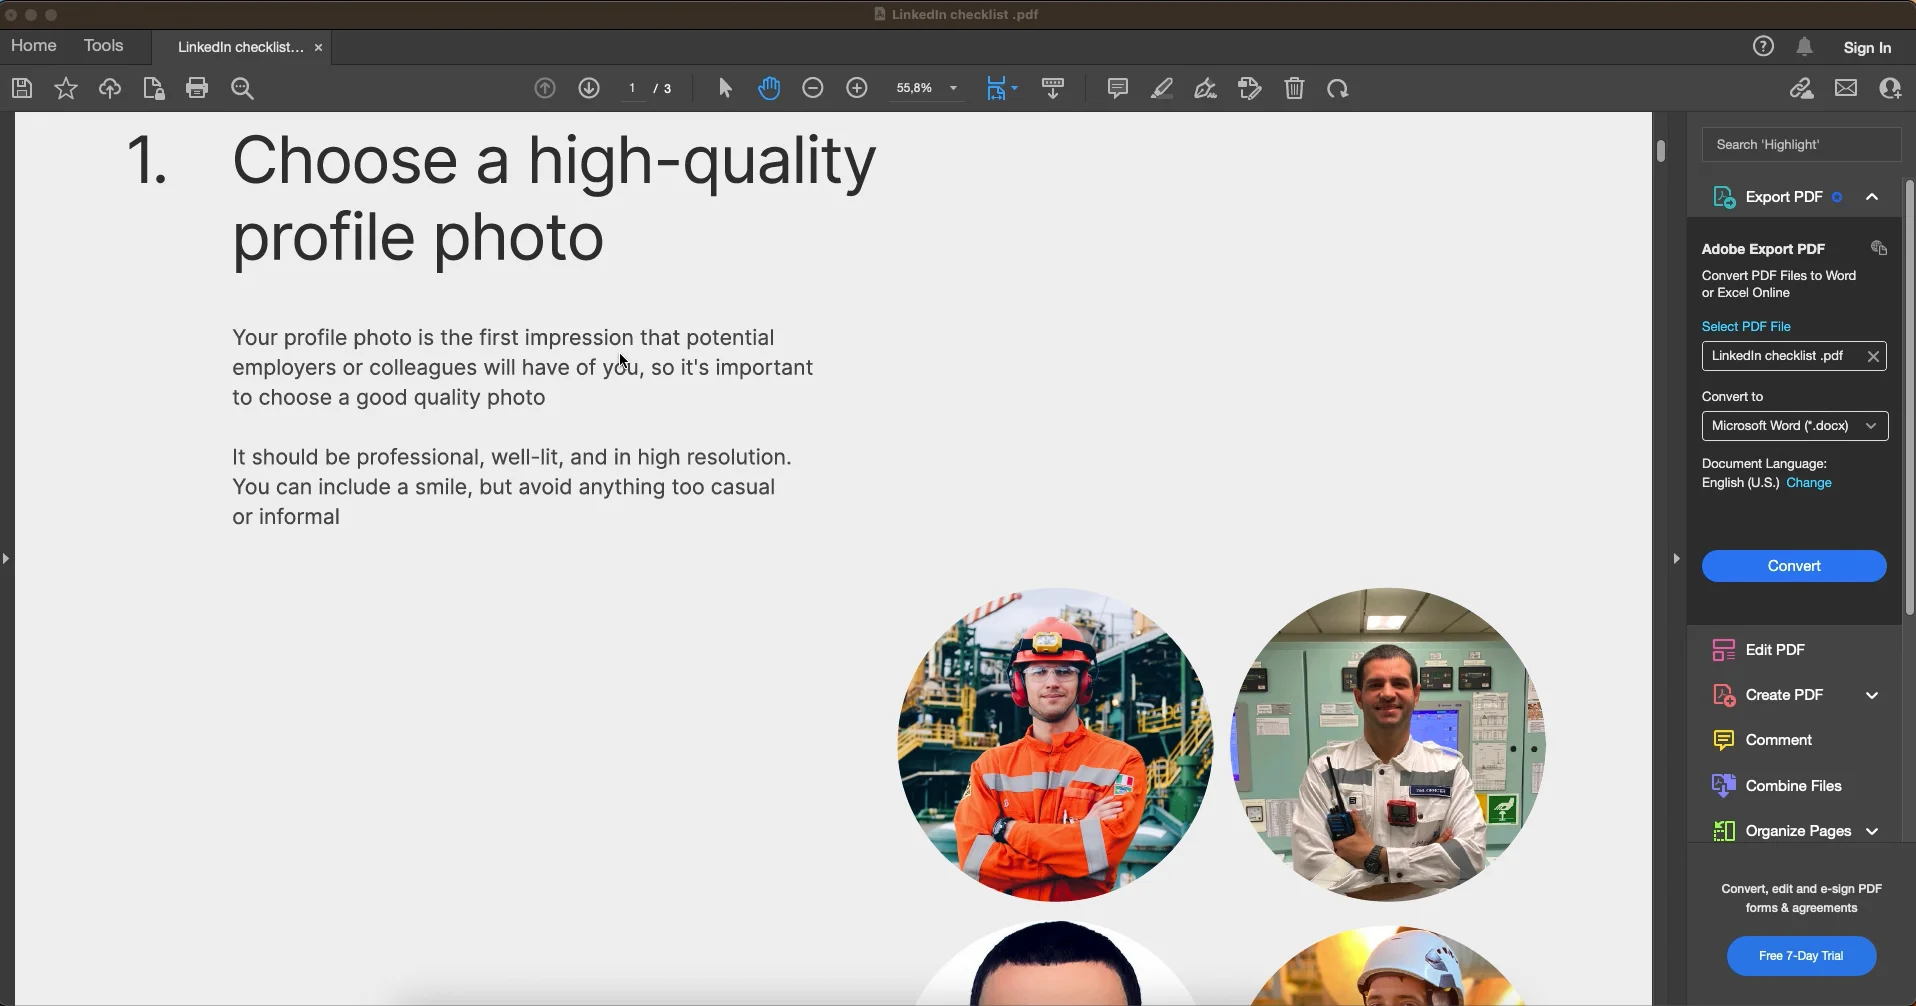Rotate page with rotate icon

pyautogui.click(x=1338, y=88)
